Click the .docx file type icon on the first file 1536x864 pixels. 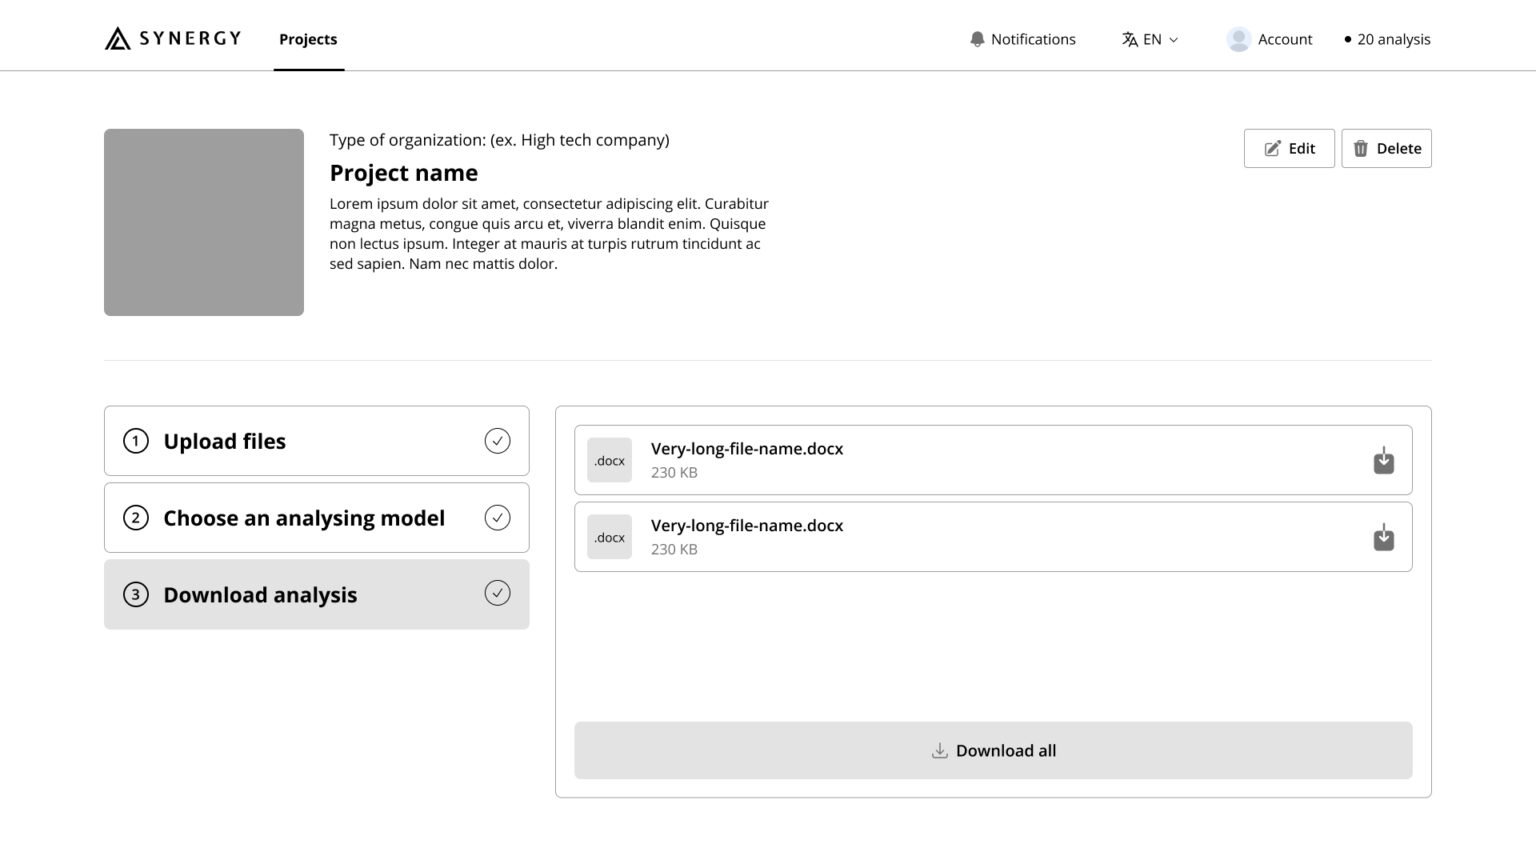[x=609, y=460]
